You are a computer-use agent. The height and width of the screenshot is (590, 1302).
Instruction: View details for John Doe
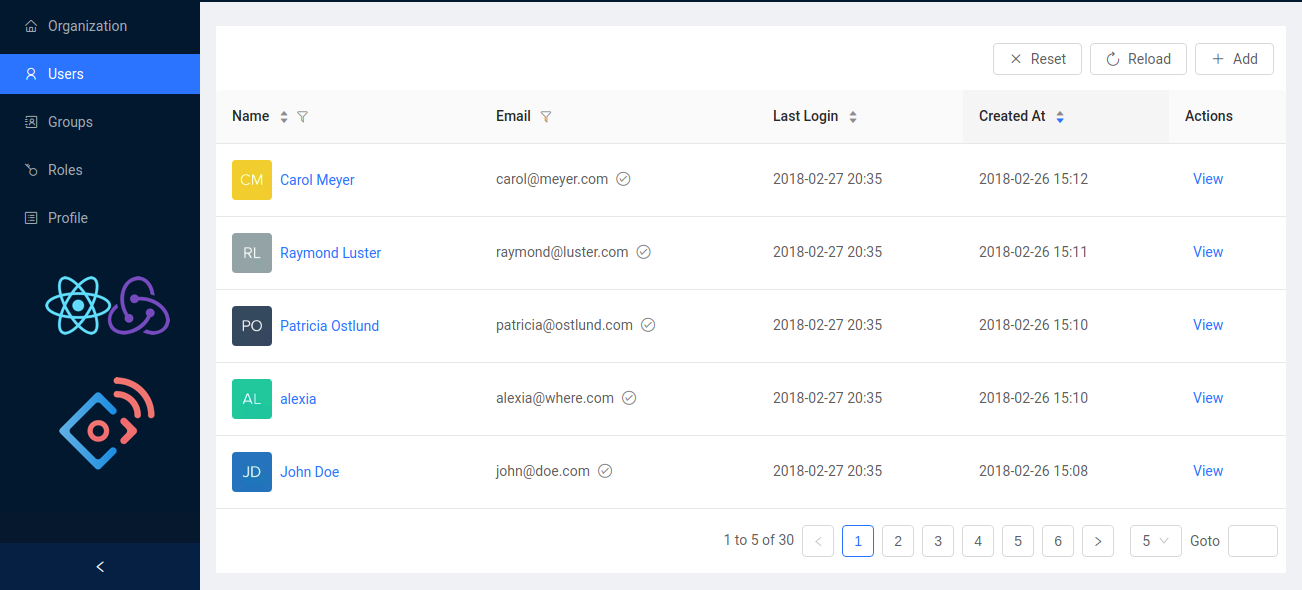(x=1207, y=470)
